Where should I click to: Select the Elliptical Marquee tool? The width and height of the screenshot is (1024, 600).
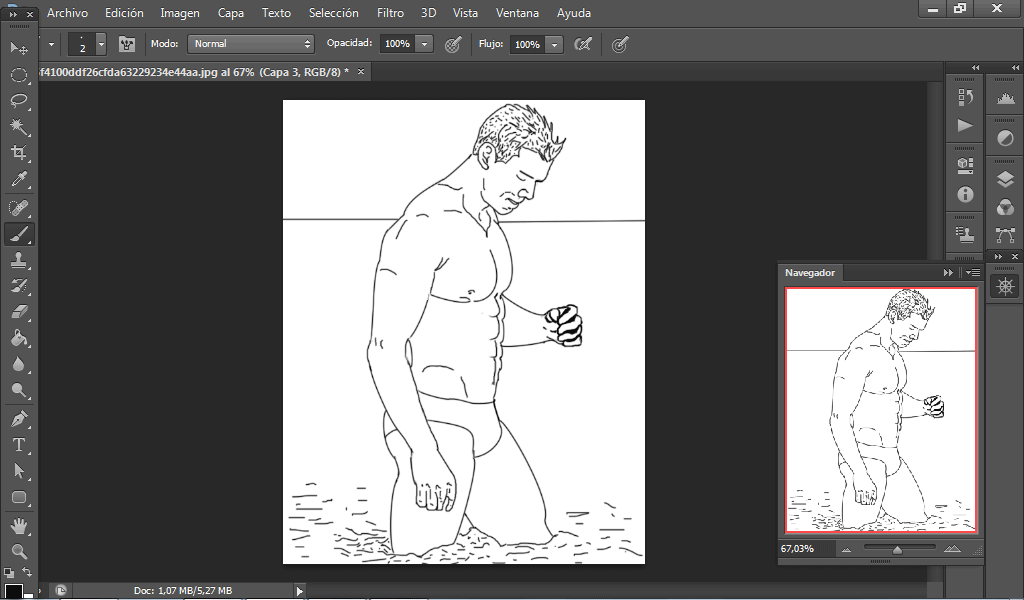pyautogui.click(x=19, y=75)
